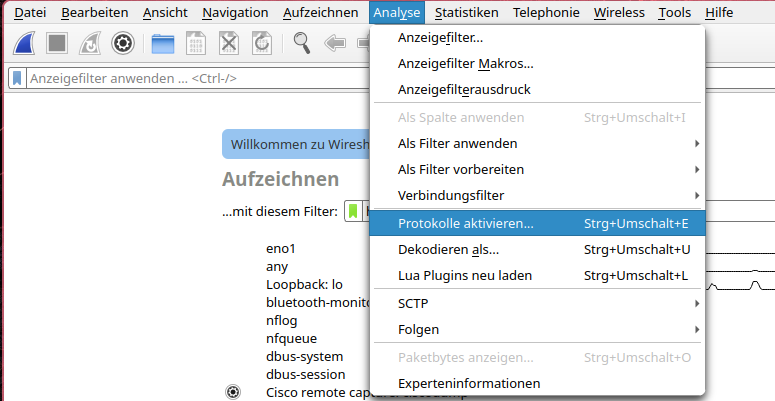
Task: Click the restart capture fin icon
Action: click(x=90, y=43)
